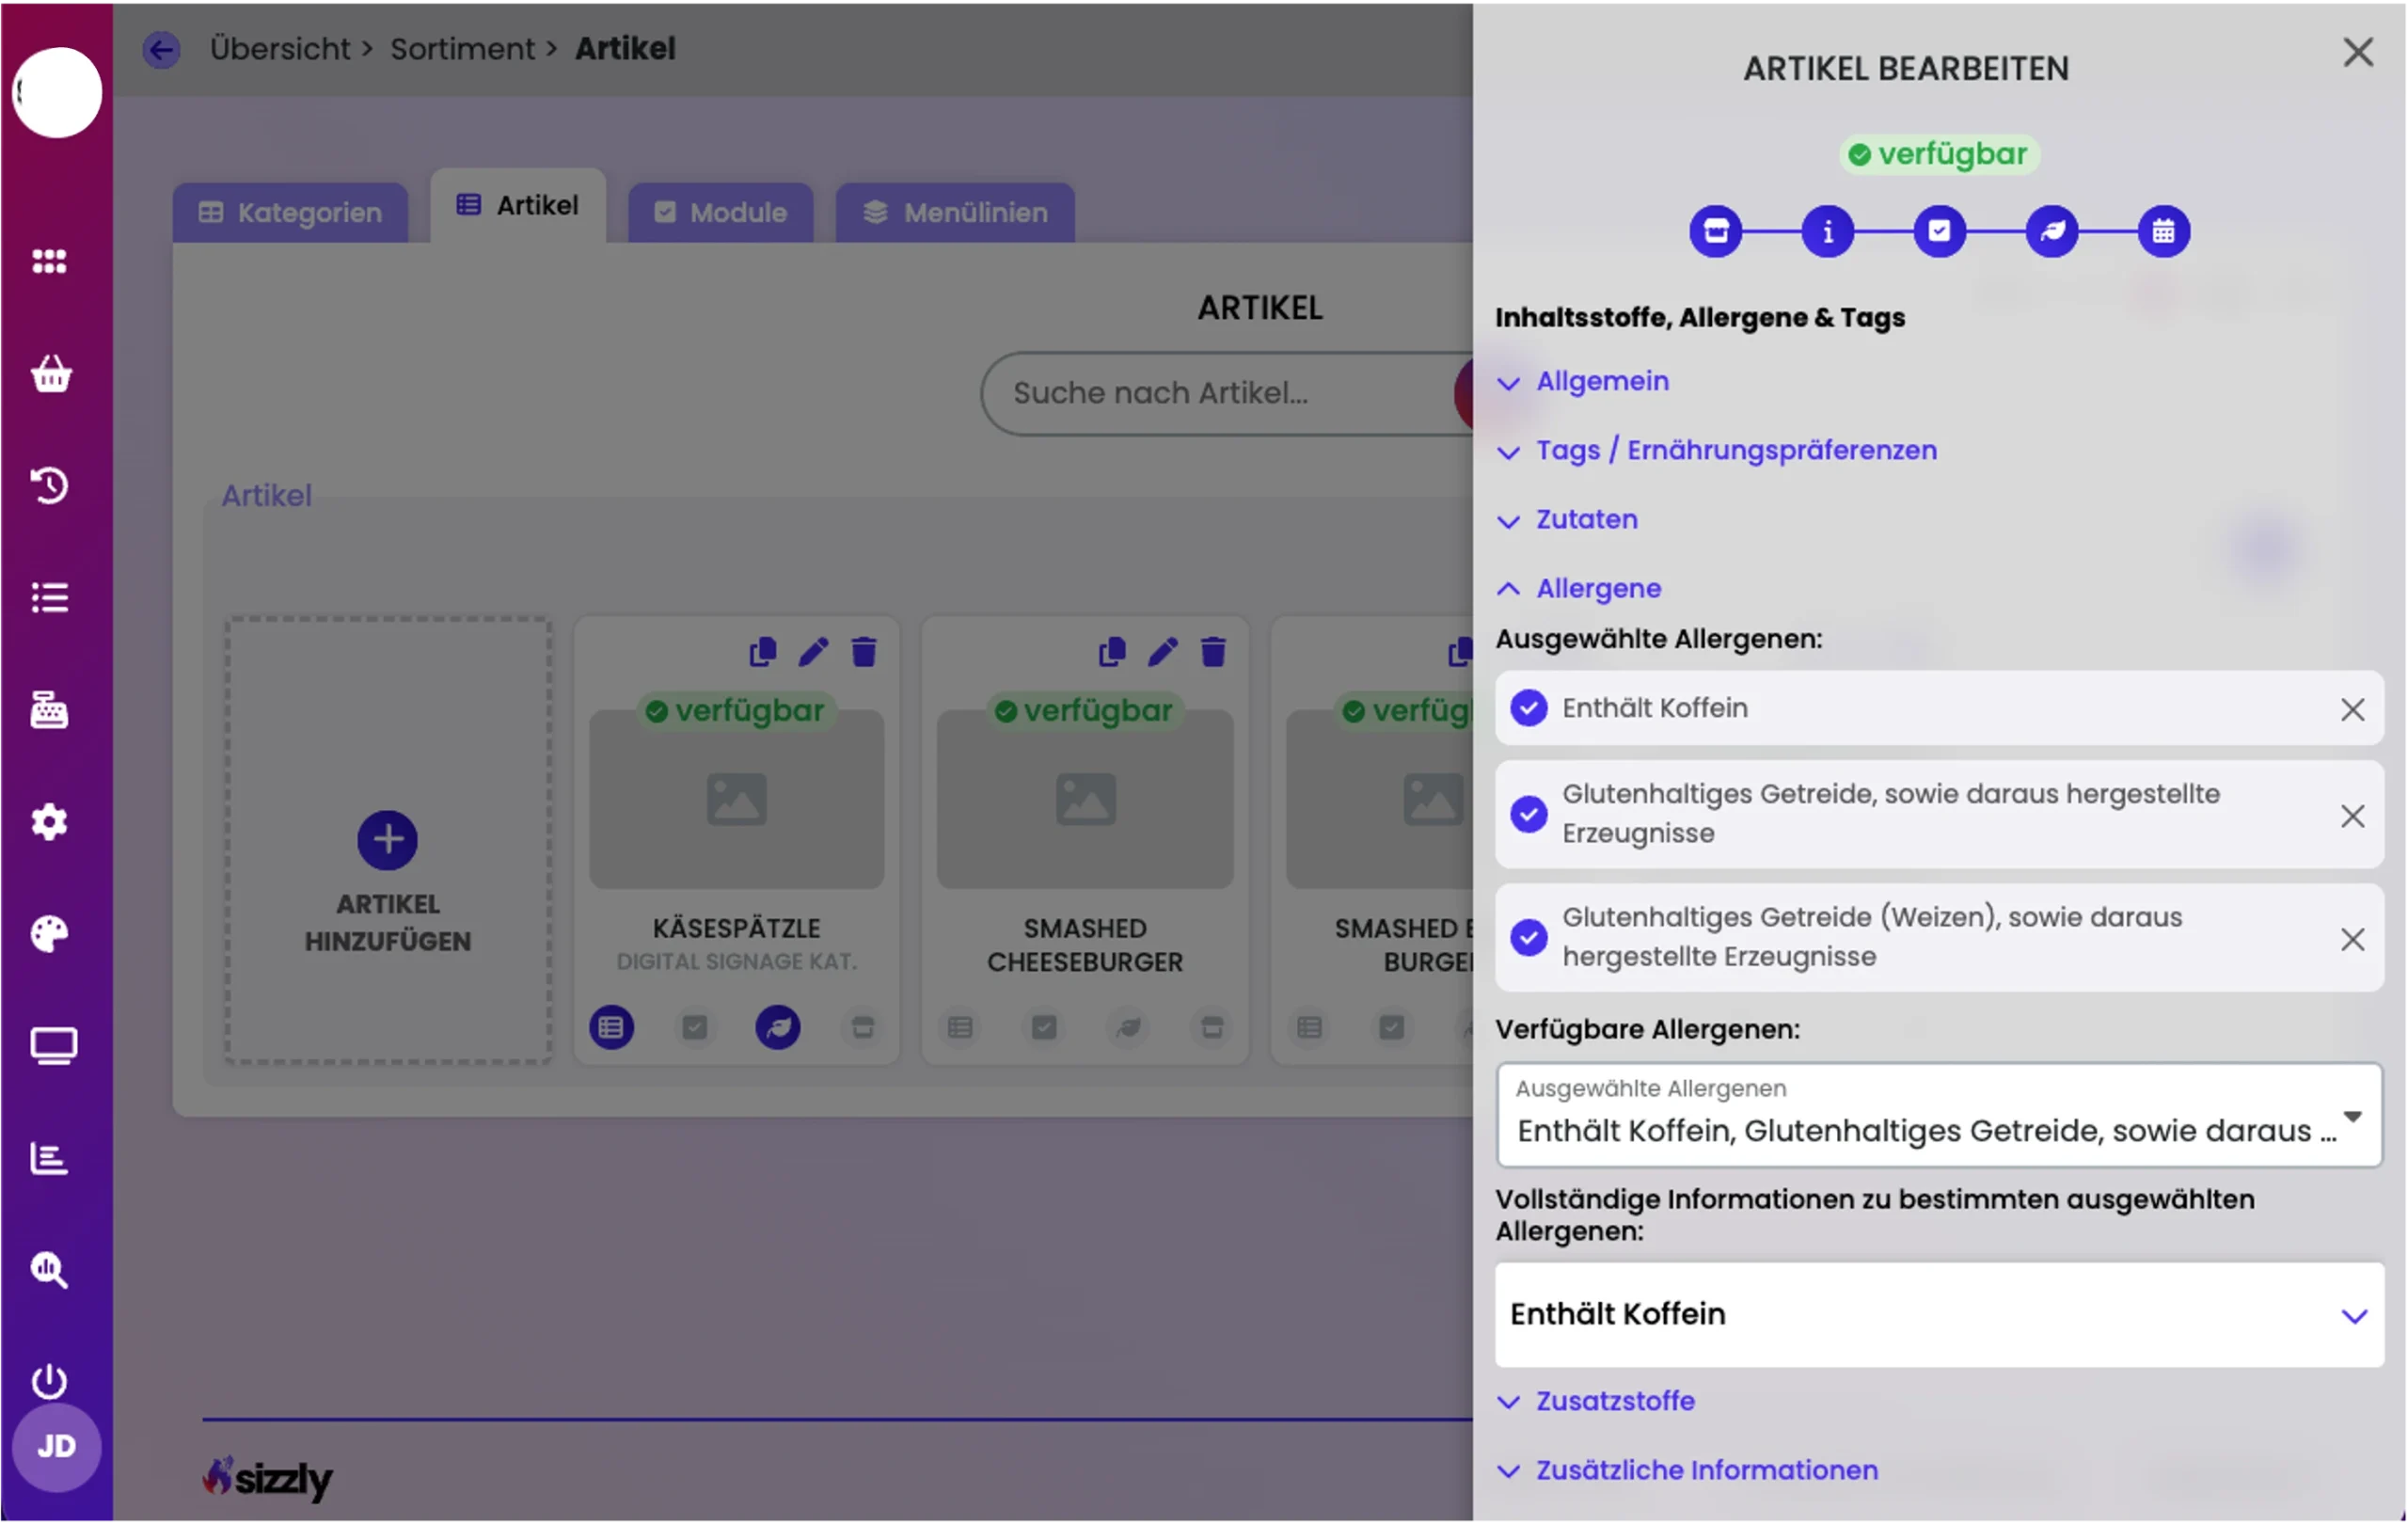Switch to the Module tab
This screenshot has height=1524, width=2408.
coord(720,213)
